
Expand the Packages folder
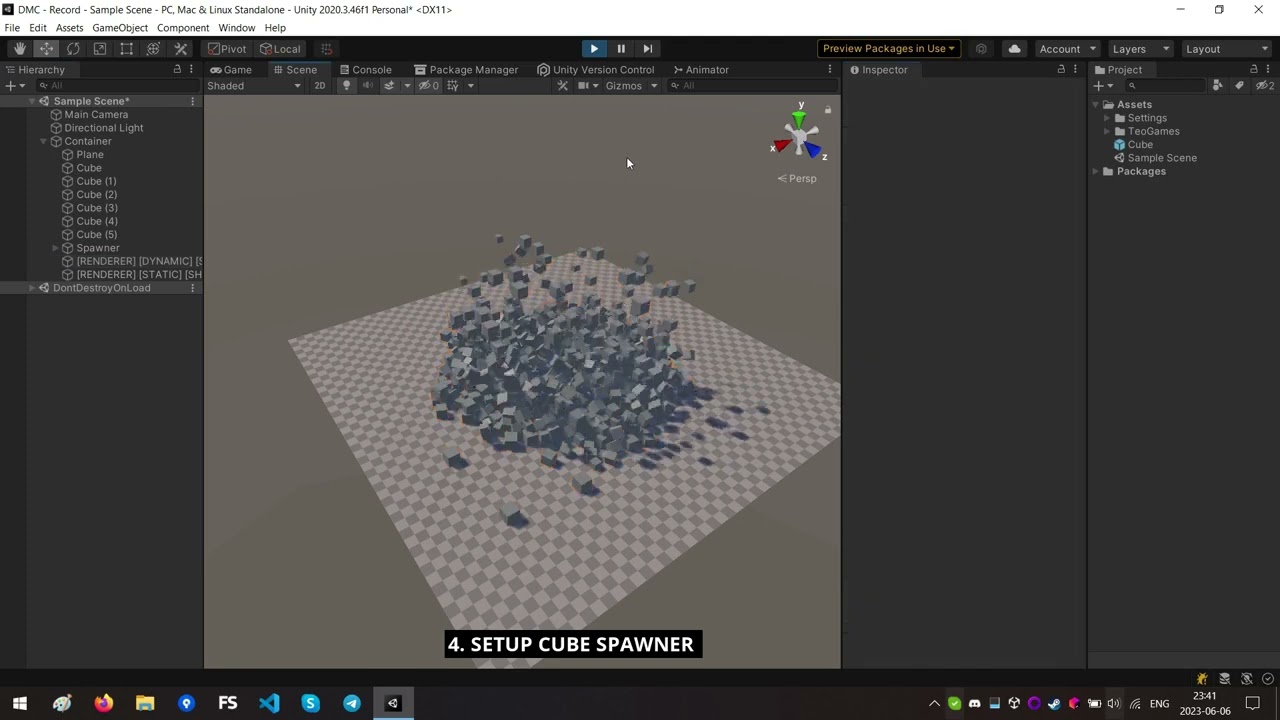click(x=1096, y=172)
